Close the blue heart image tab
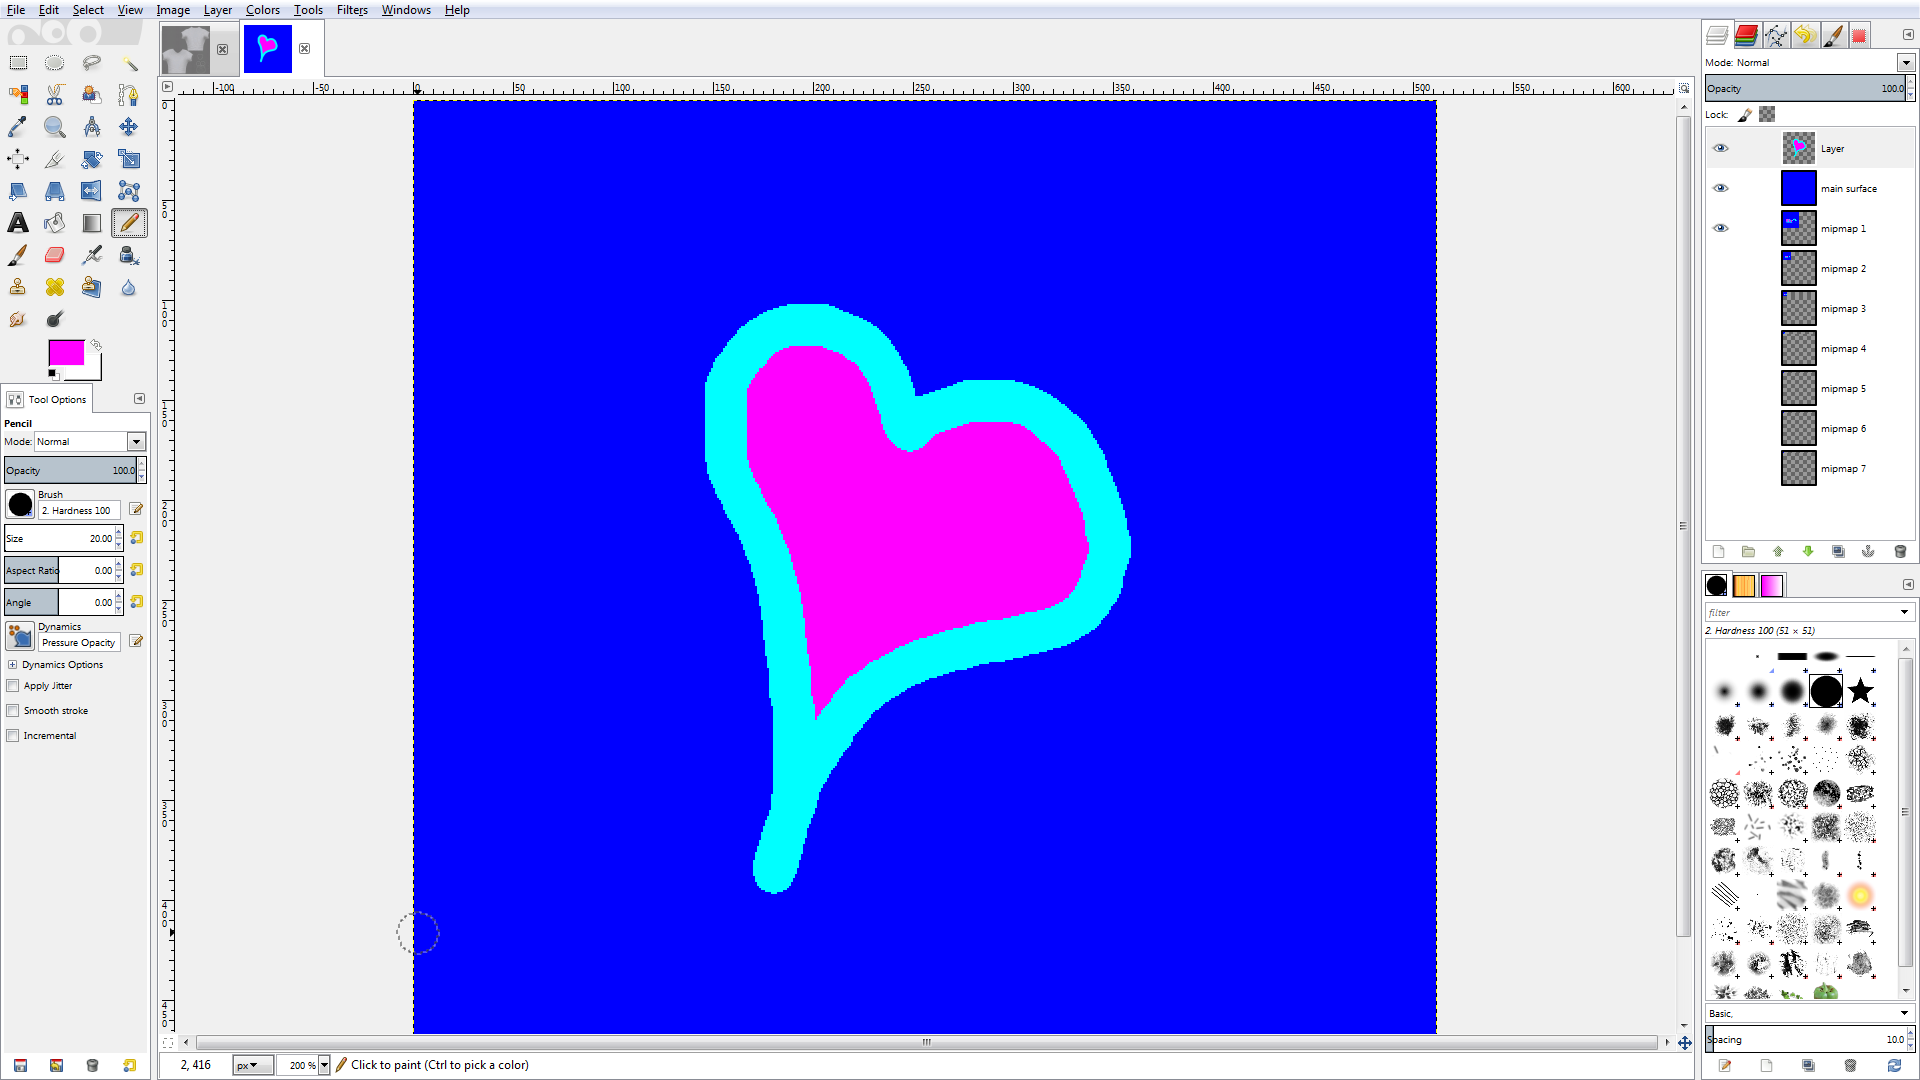1920x1080 pixels. click(305, 49)
